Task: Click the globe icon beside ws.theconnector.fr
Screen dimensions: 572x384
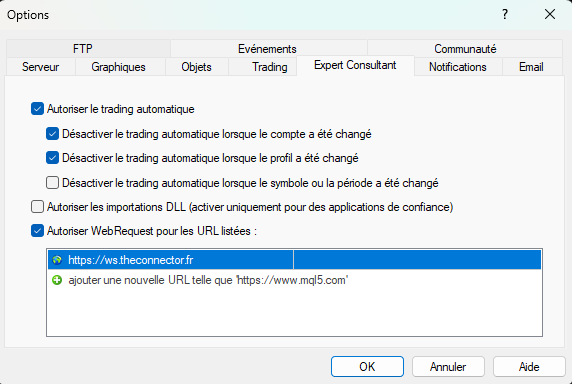Action: (x=57, y=260)
